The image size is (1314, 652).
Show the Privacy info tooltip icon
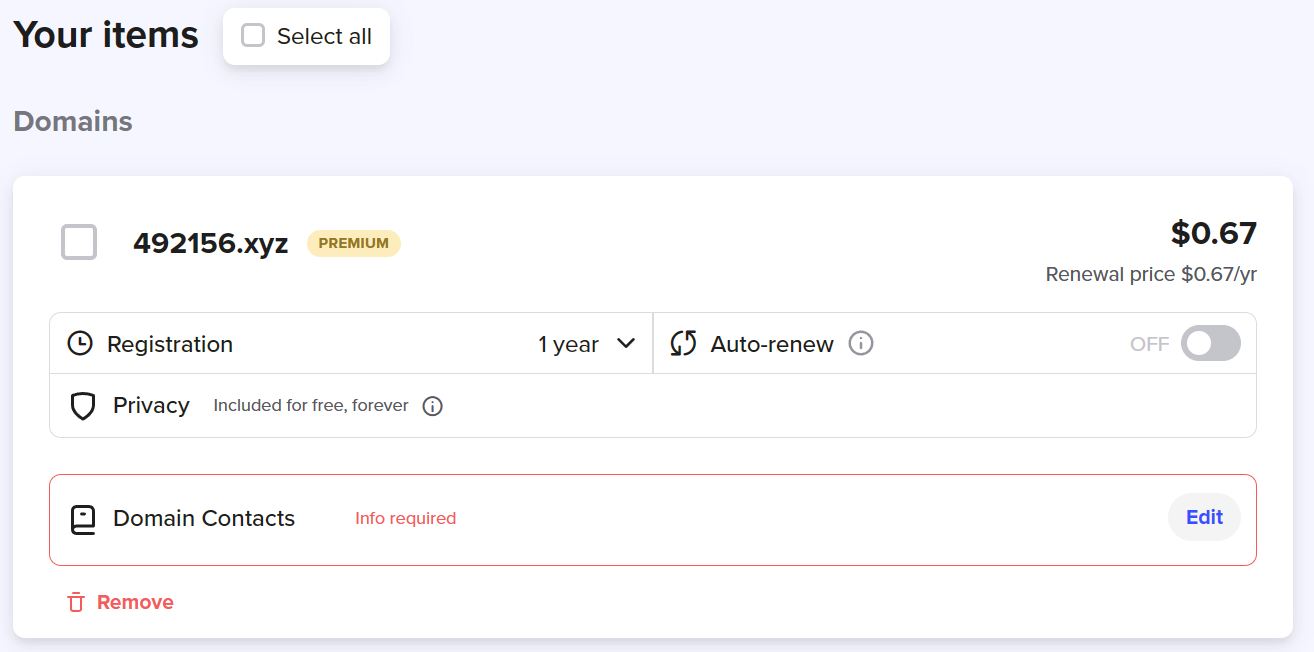432,406
